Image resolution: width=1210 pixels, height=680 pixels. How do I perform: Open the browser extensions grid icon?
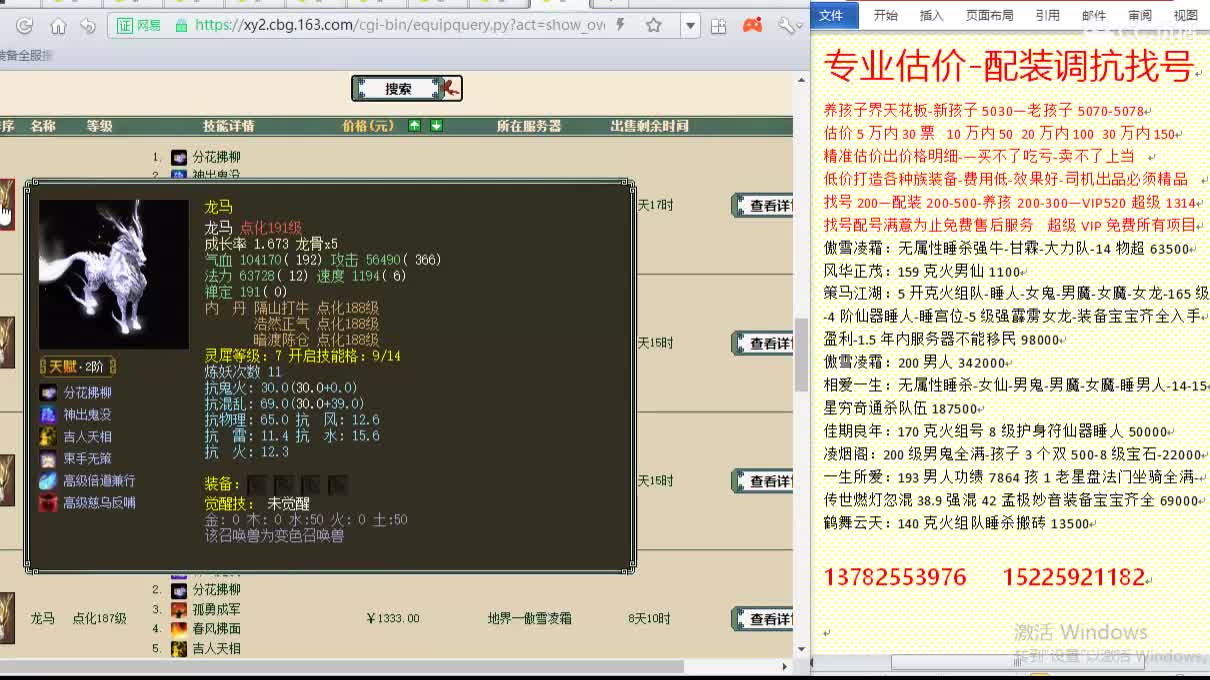(x=720, y=25)
